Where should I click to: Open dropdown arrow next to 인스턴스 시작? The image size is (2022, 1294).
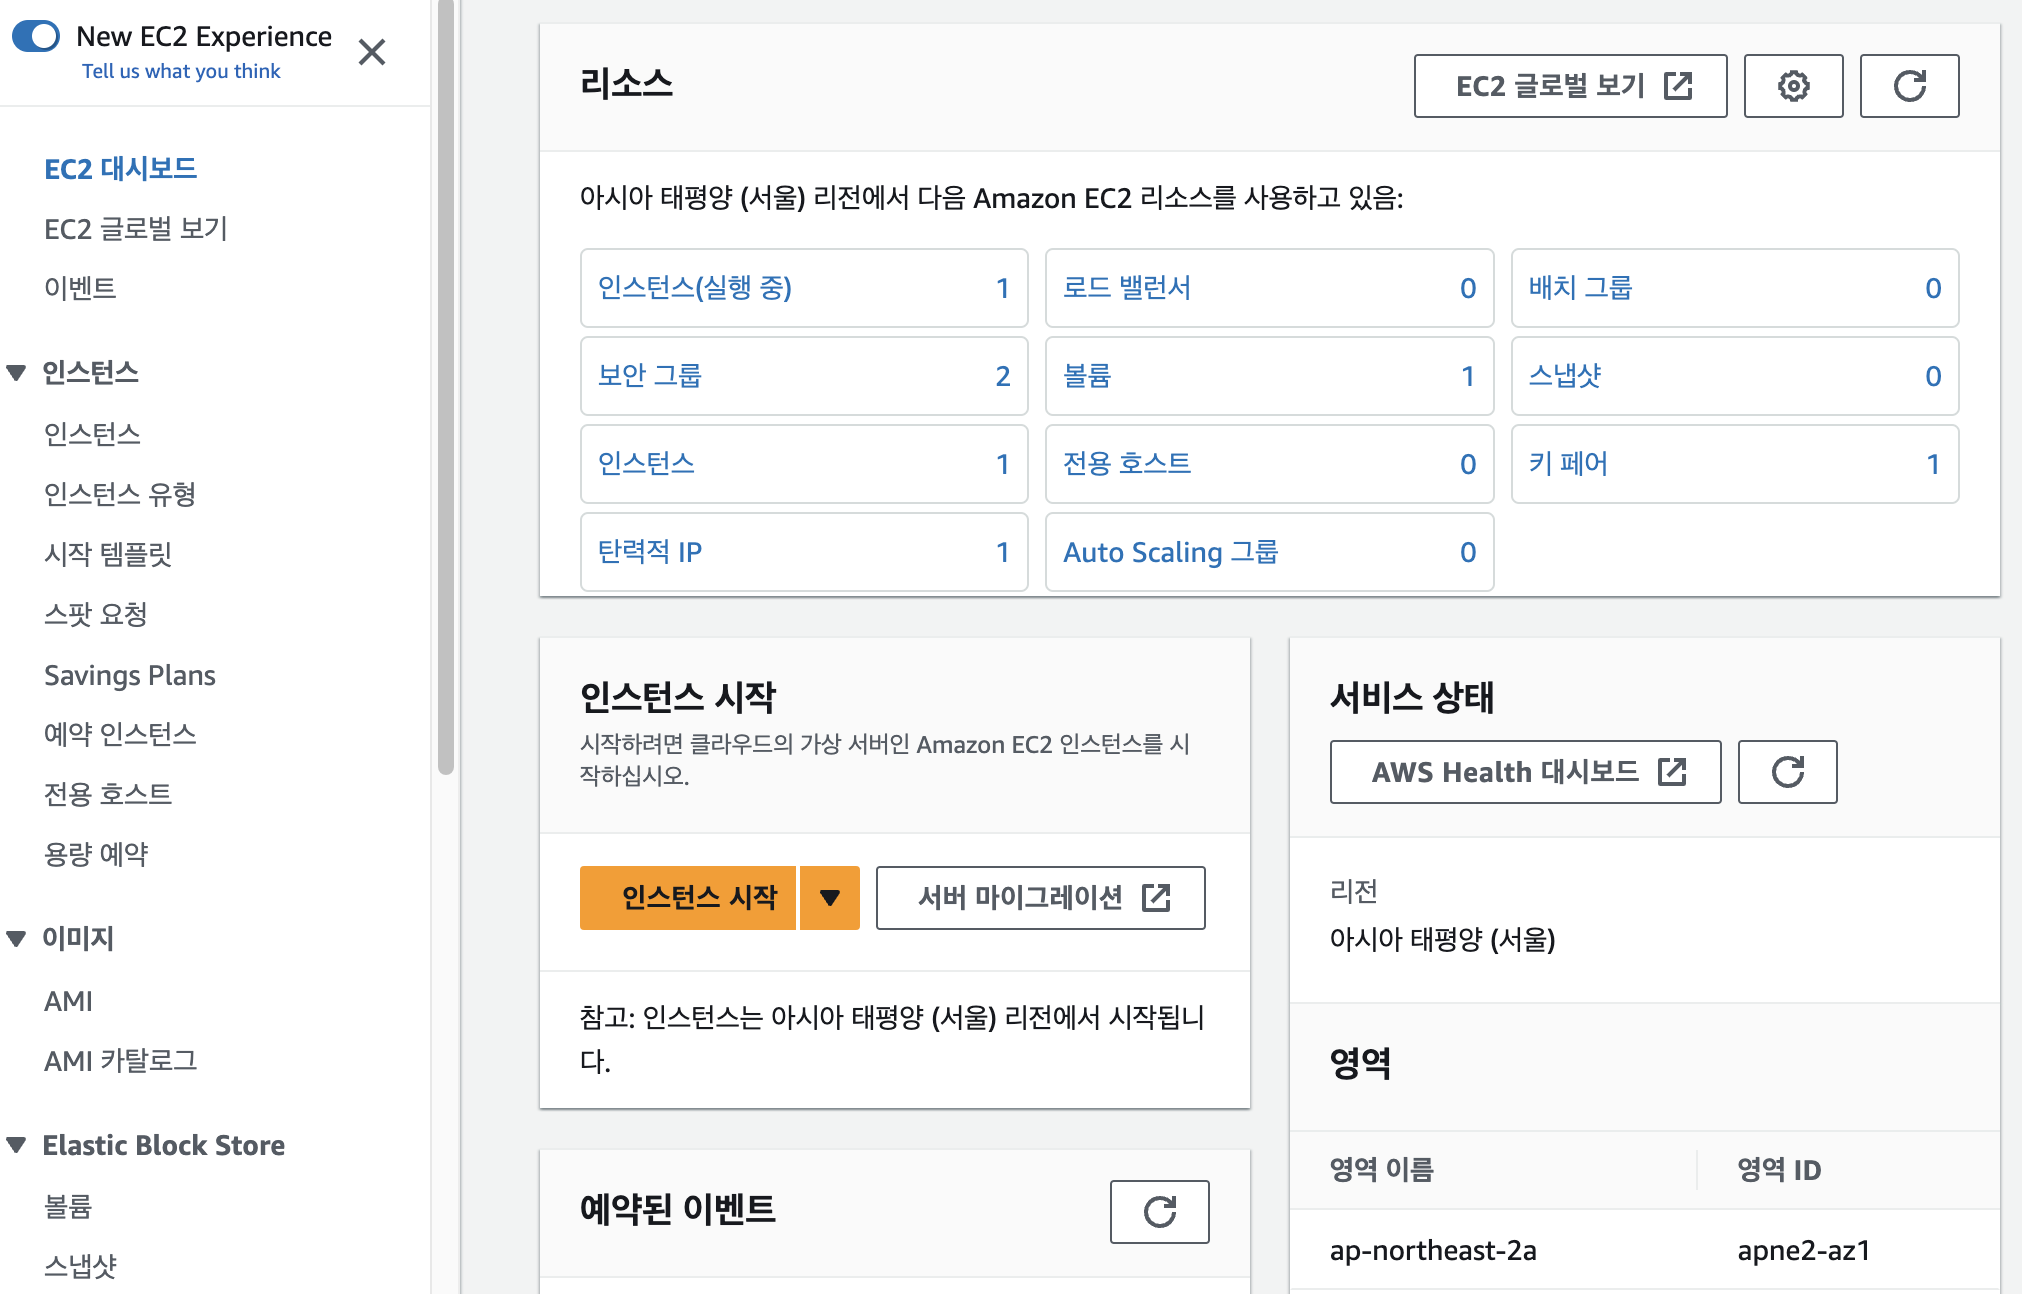[x=829, y=898]
